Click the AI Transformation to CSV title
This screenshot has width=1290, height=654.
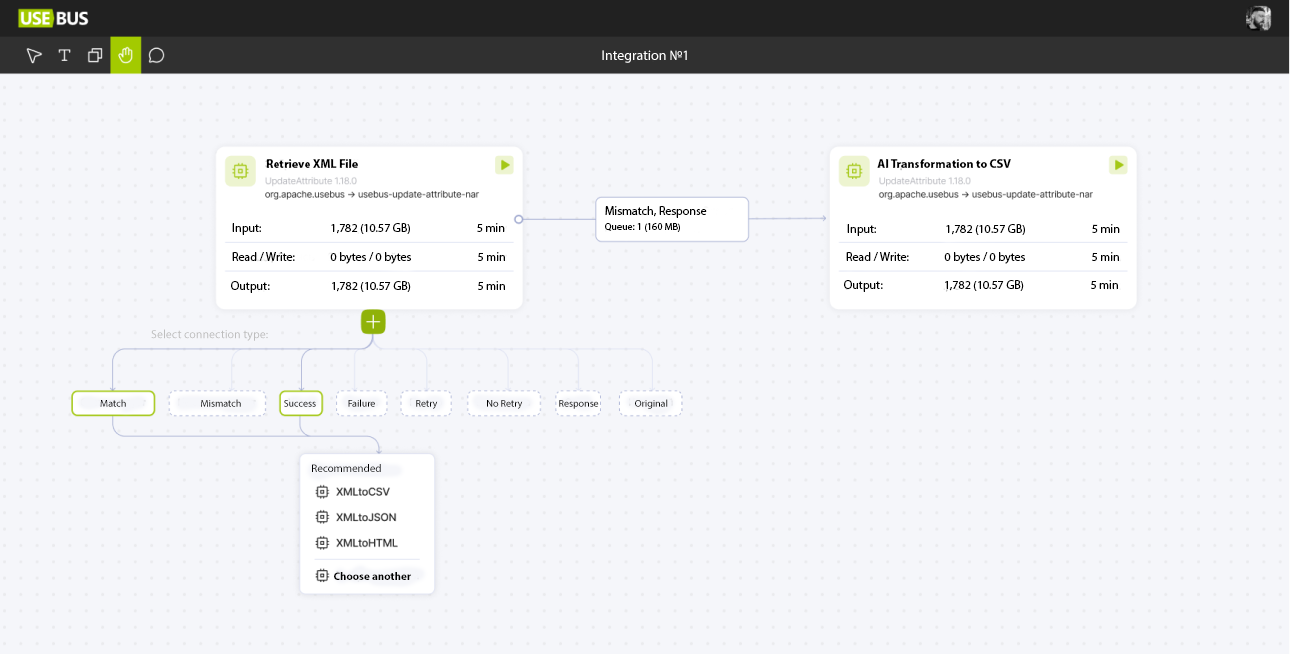coord(944,164)
